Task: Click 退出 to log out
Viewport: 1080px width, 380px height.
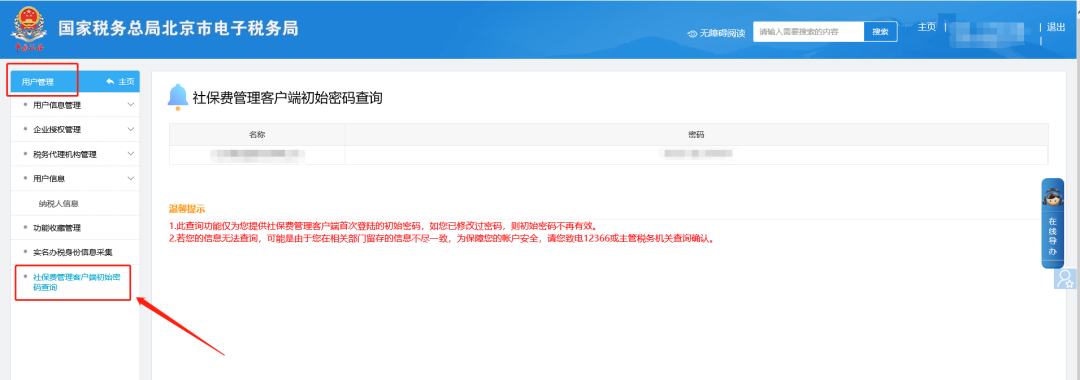Action: coord(1056,28)
